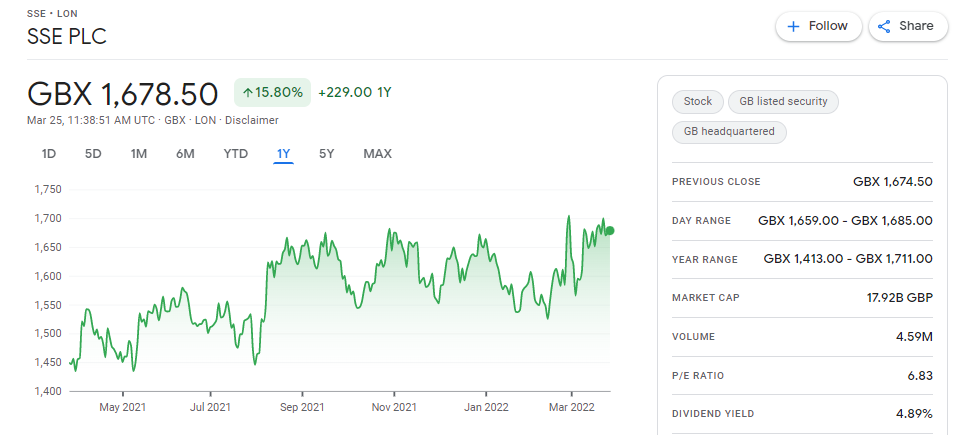Click the Follow button
Screen dimensions: 968x435
pos(819,27)
